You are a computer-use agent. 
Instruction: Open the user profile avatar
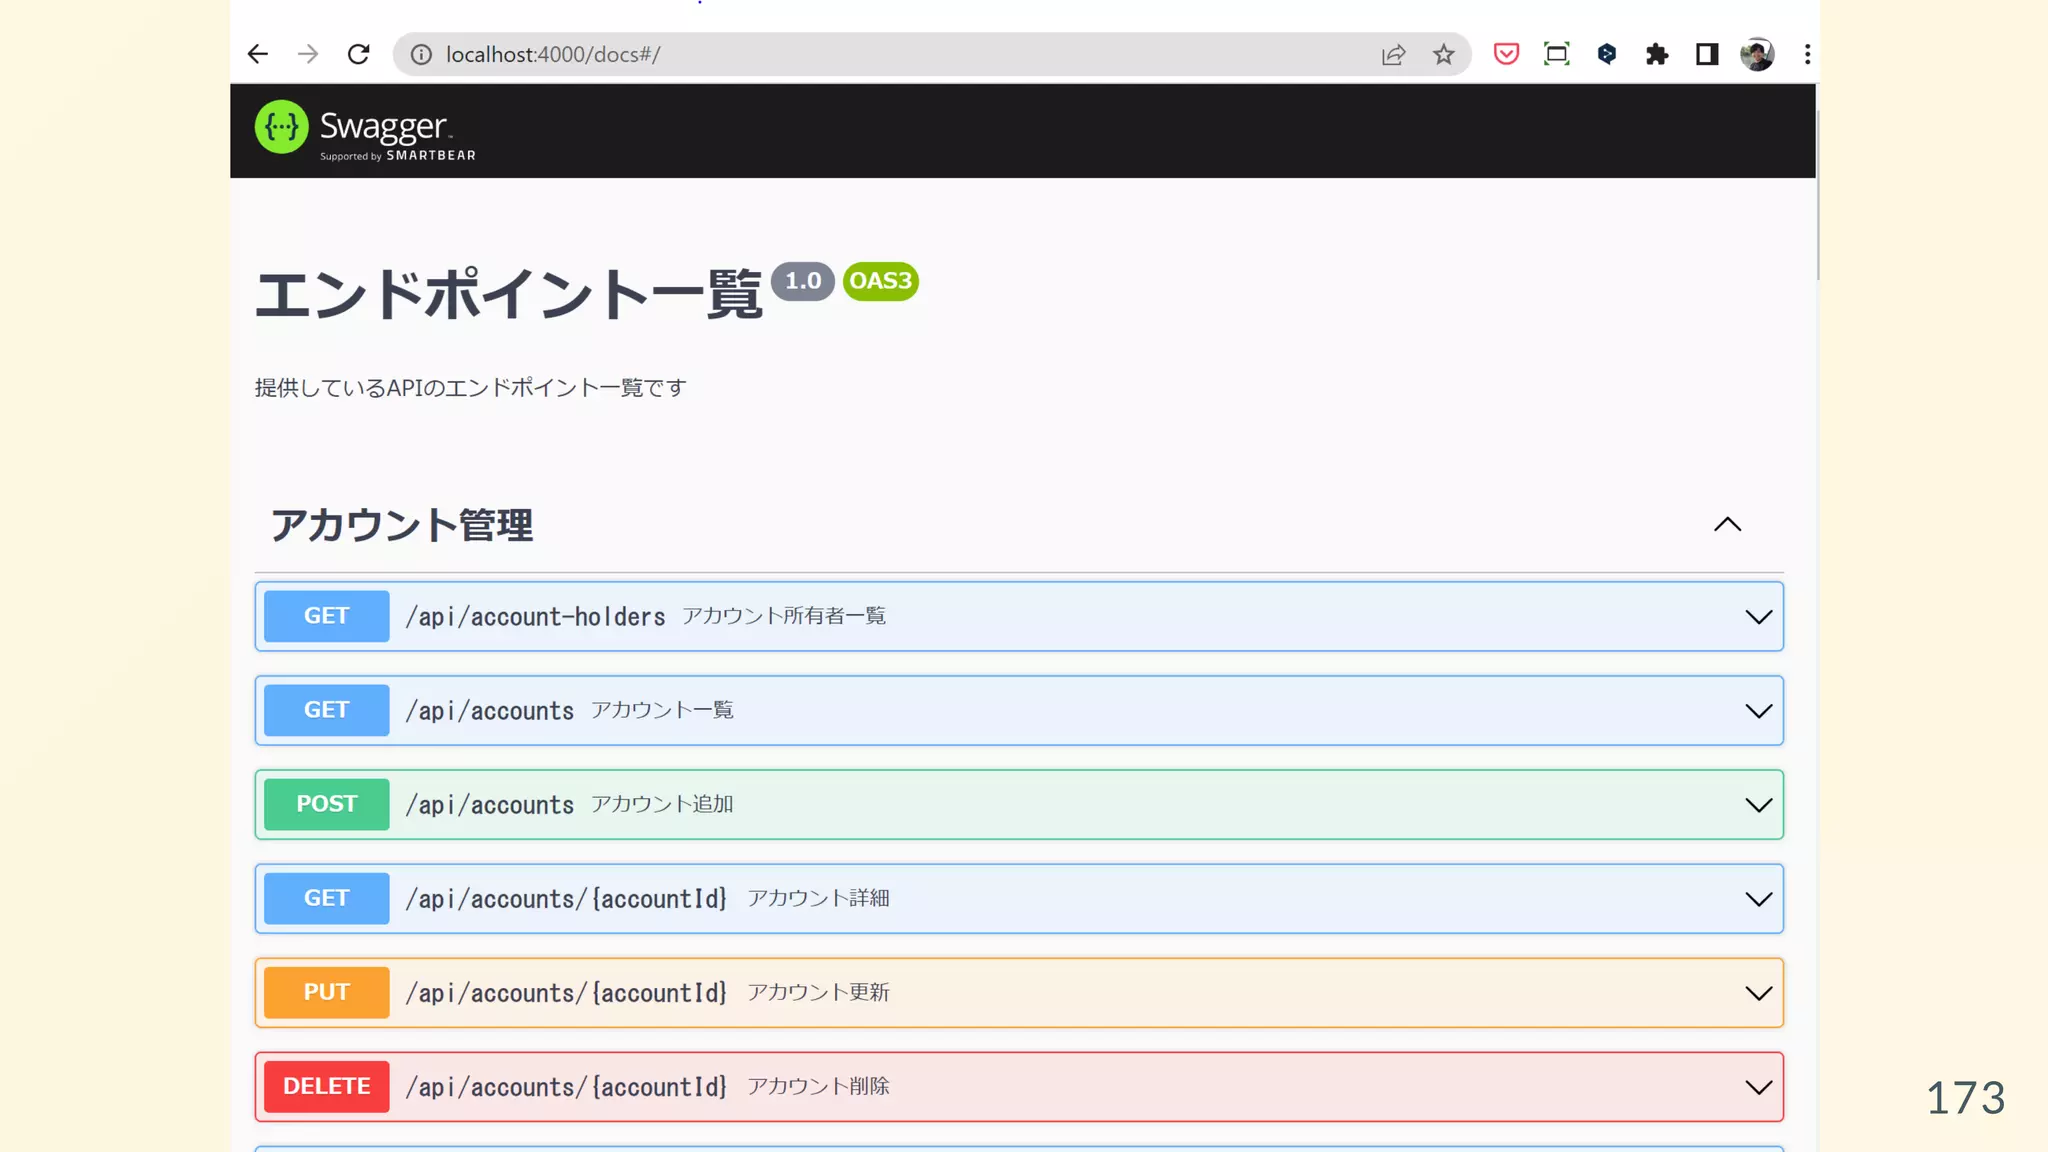point(1757,54)
